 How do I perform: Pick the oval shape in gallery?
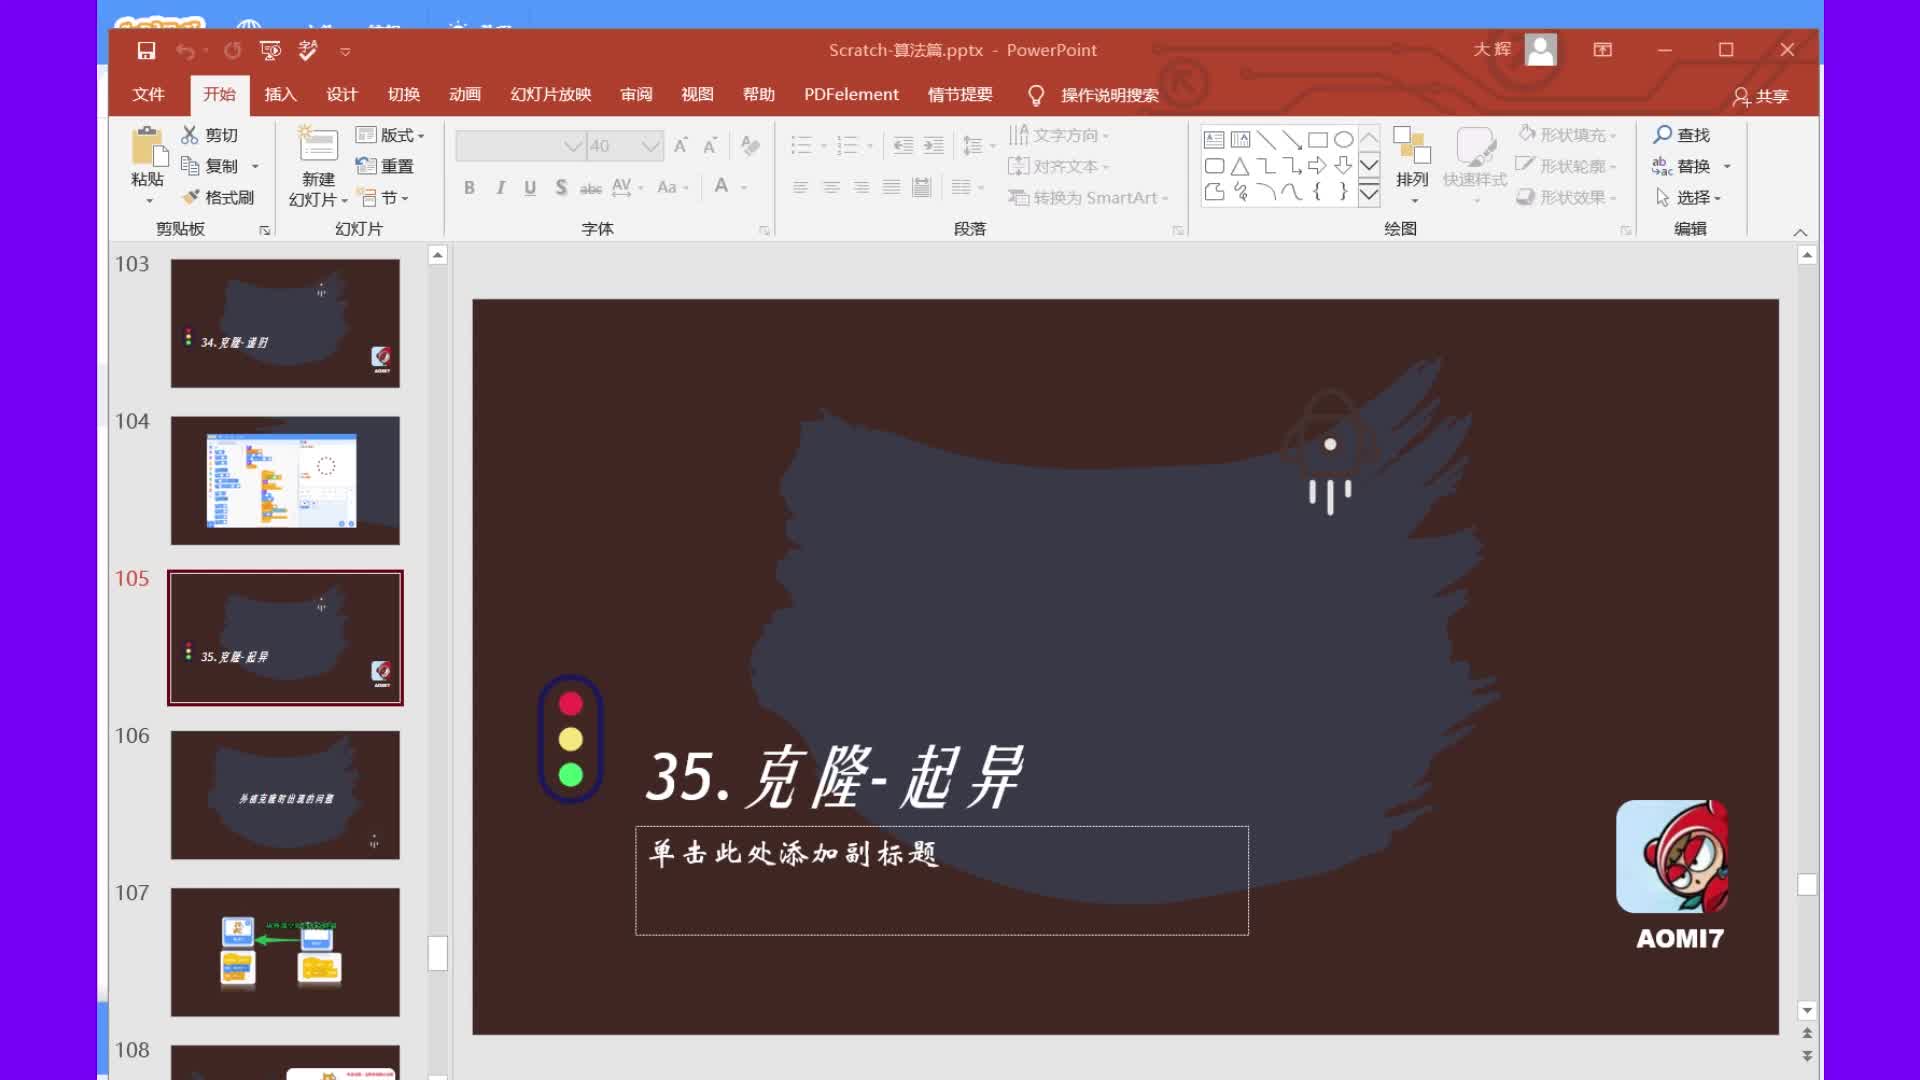(x=1344, y=140)
